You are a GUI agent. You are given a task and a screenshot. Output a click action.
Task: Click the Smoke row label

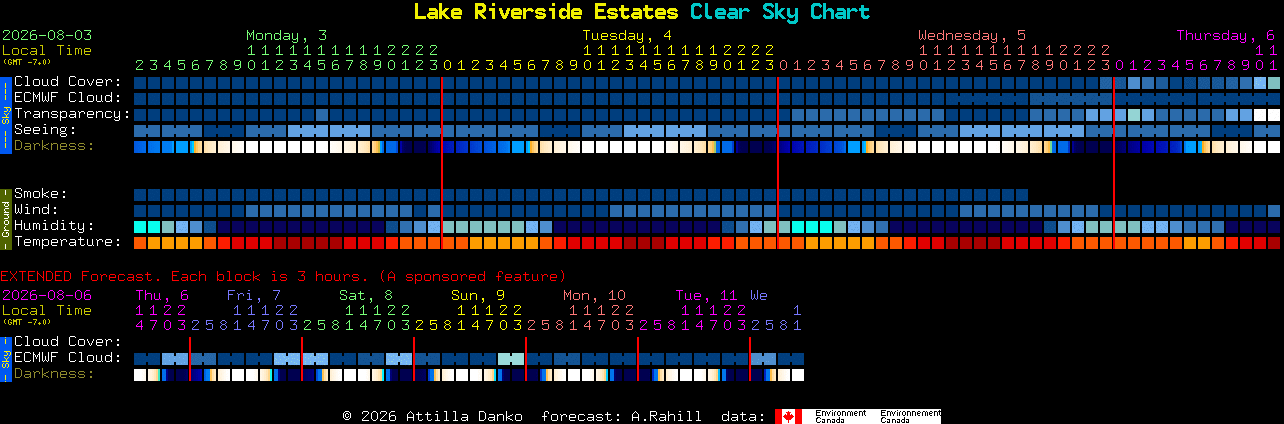40,194
